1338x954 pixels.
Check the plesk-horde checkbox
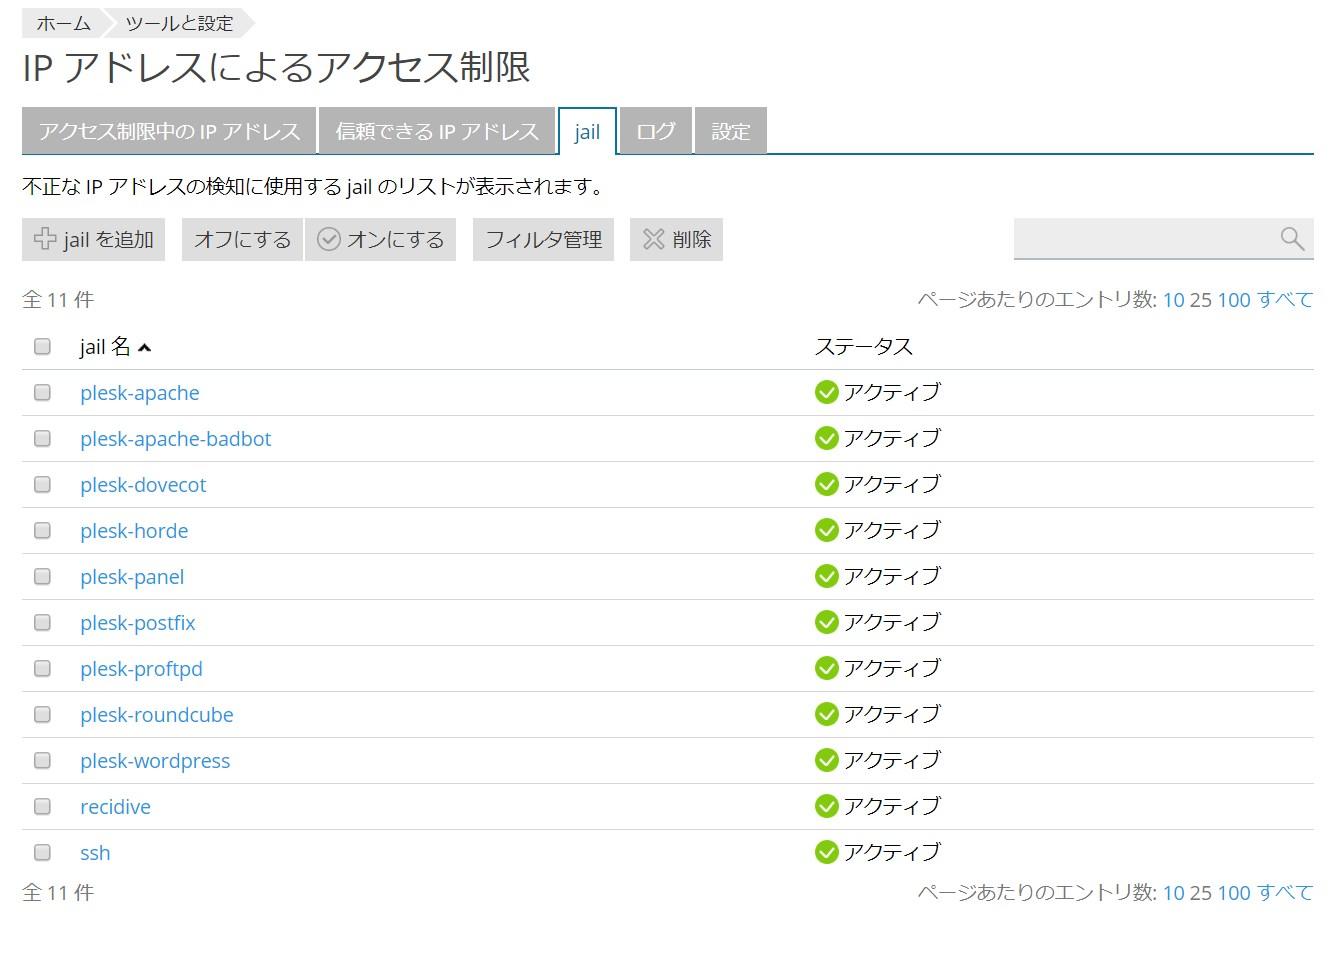tap(42, 530)
